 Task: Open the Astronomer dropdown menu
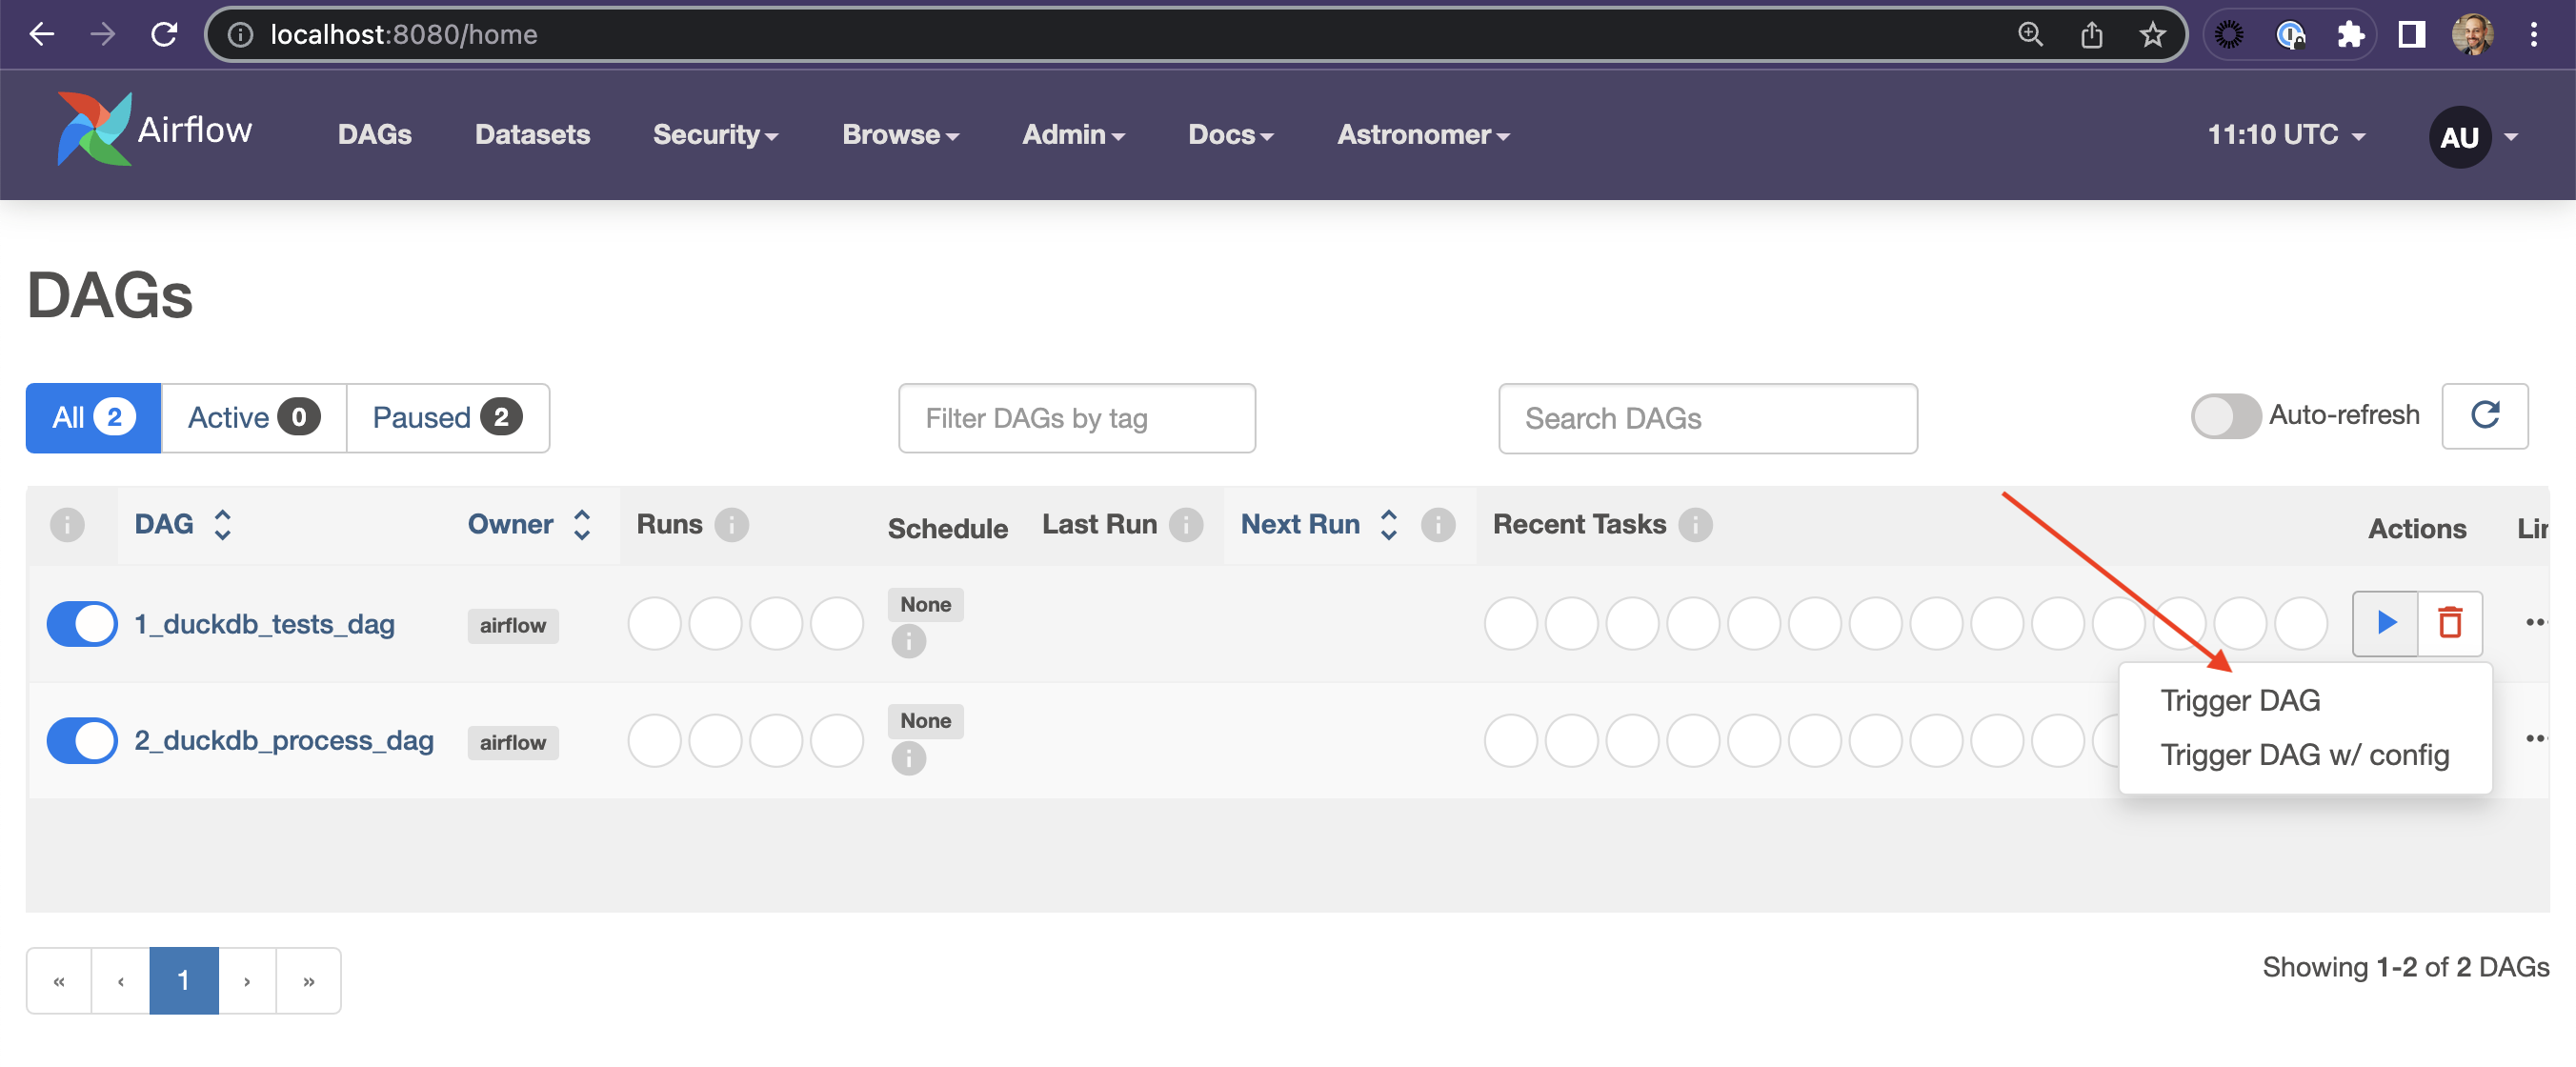(x=1422, y=135)
